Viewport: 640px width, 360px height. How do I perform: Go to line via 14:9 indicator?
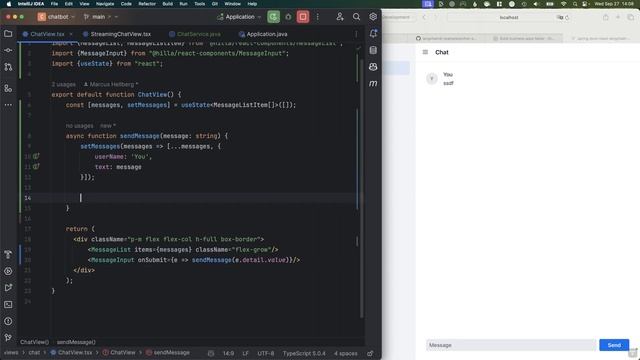coord(229,353)
